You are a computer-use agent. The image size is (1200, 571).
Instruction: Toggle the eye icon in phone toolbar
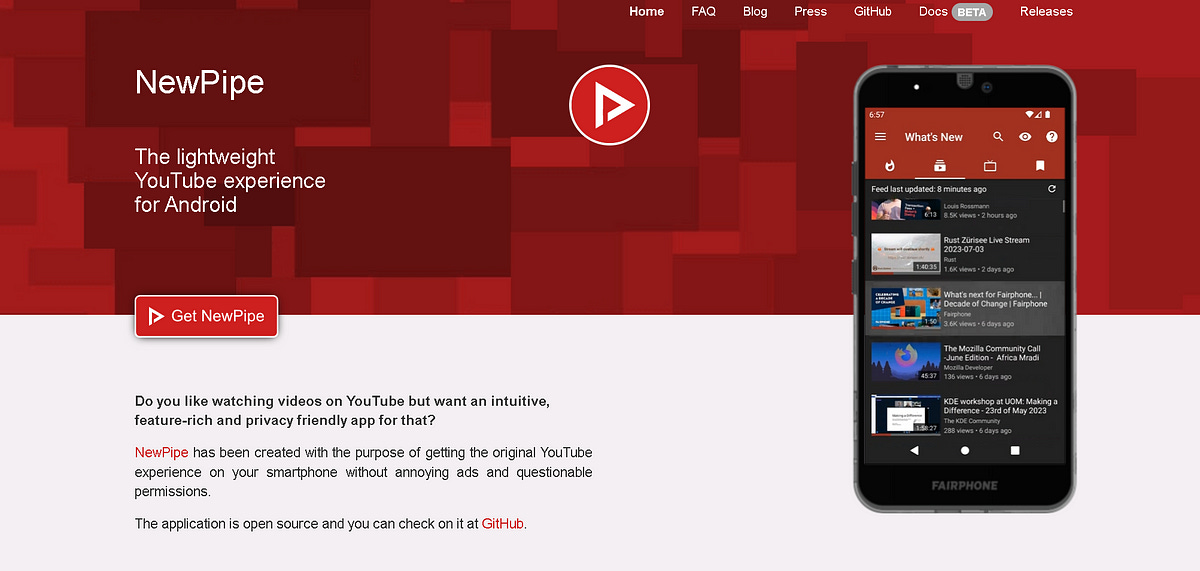[x=1025, y=137]
